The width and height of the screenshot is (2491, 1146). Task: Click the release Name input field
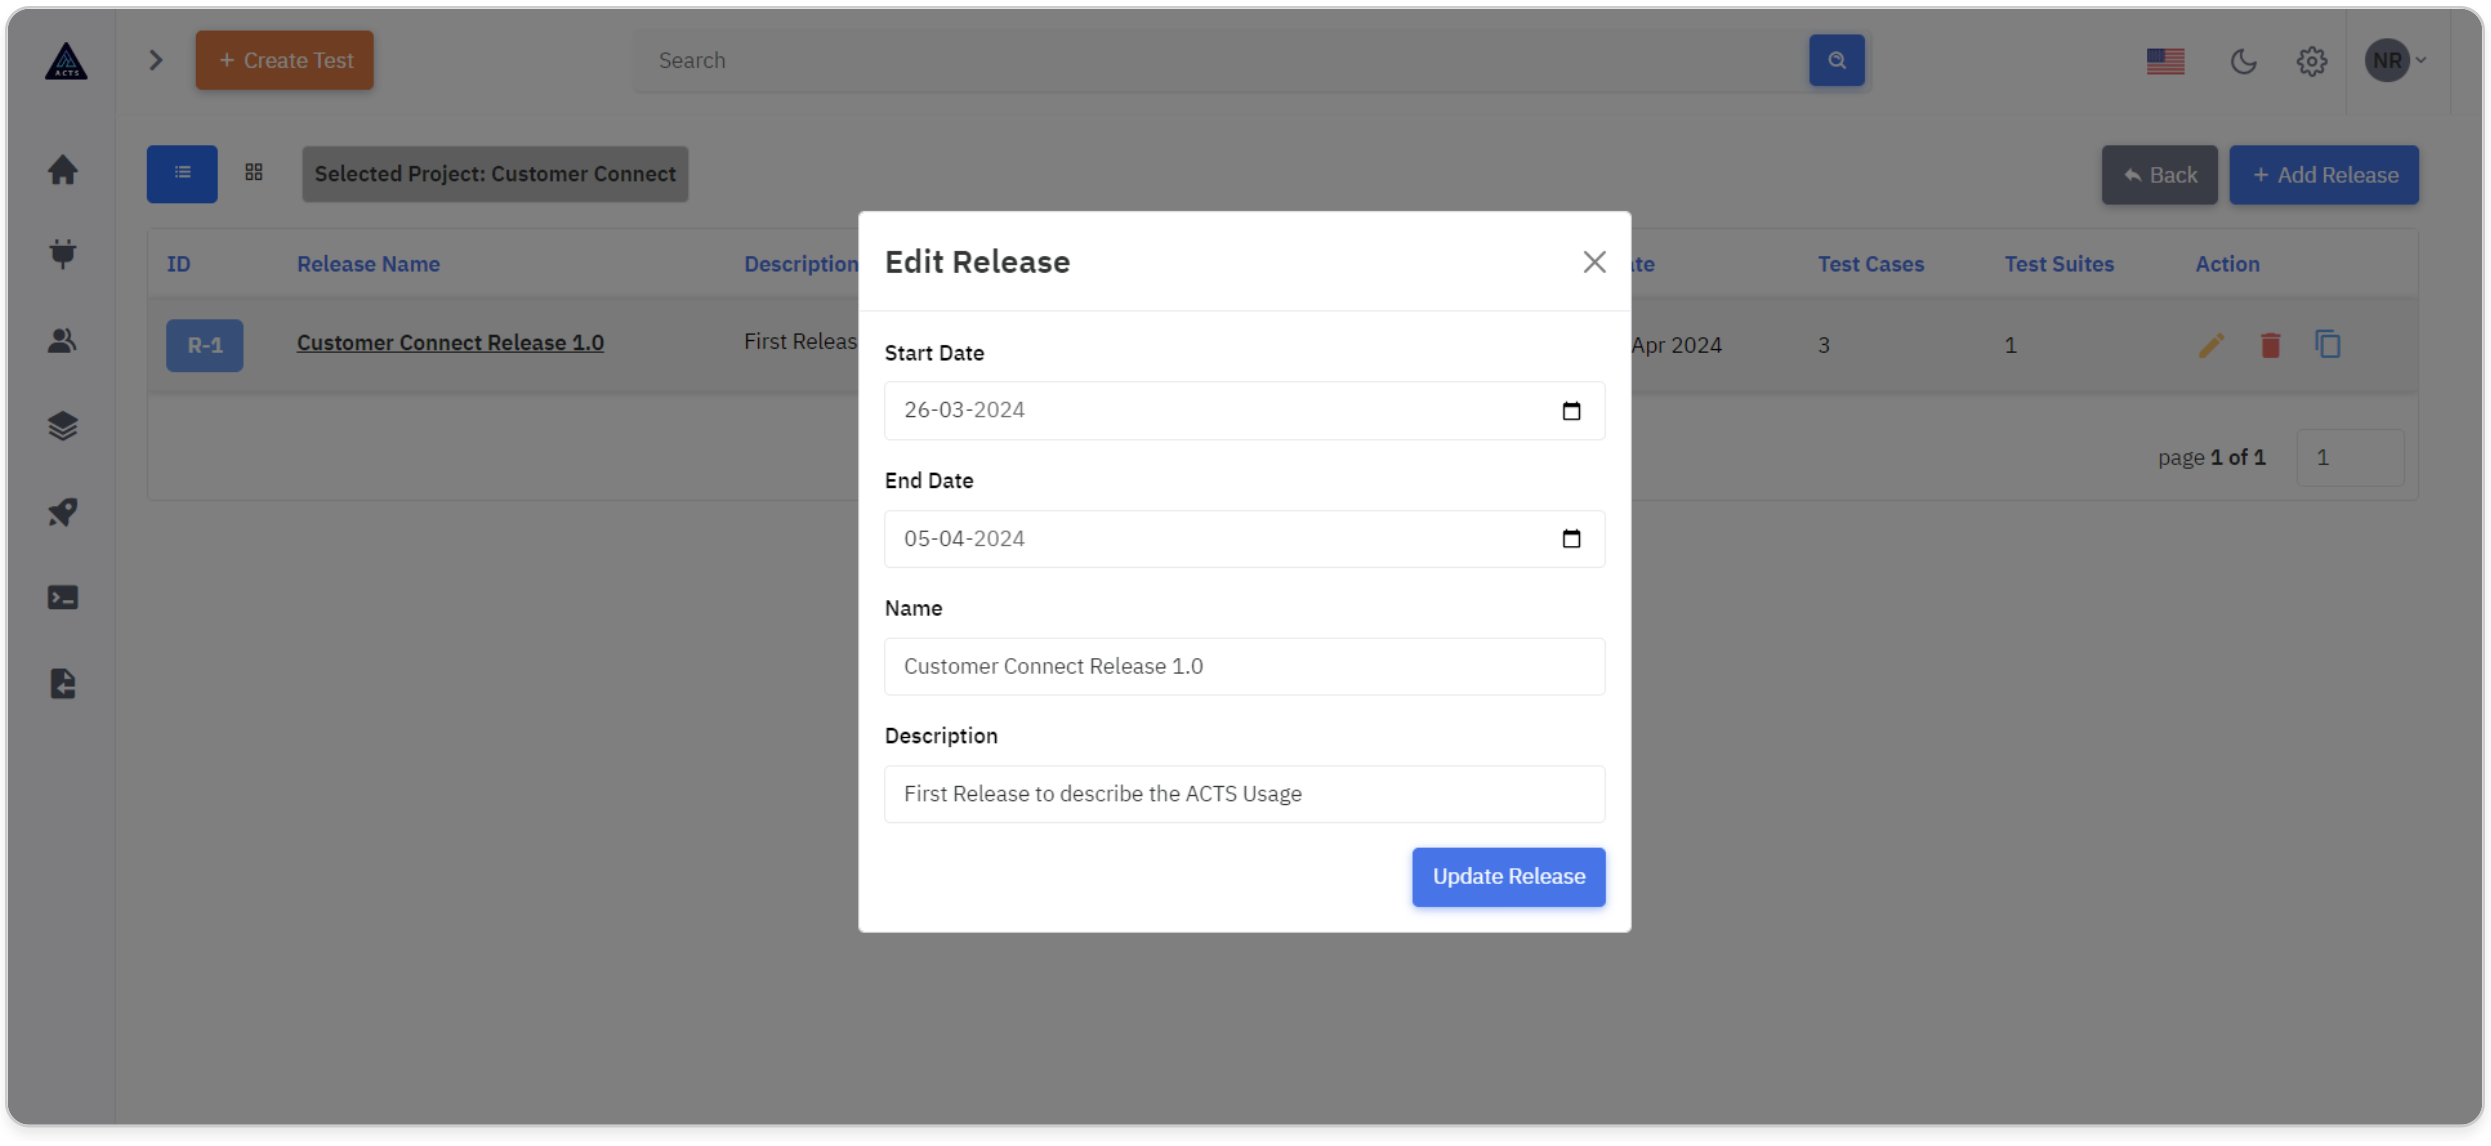click(1244, 666)
